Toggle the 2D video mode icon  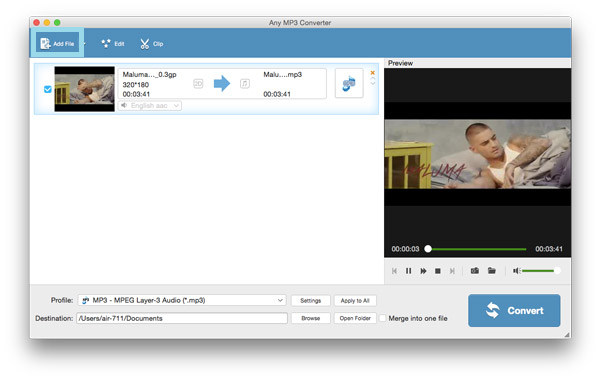tap(198, 83)
